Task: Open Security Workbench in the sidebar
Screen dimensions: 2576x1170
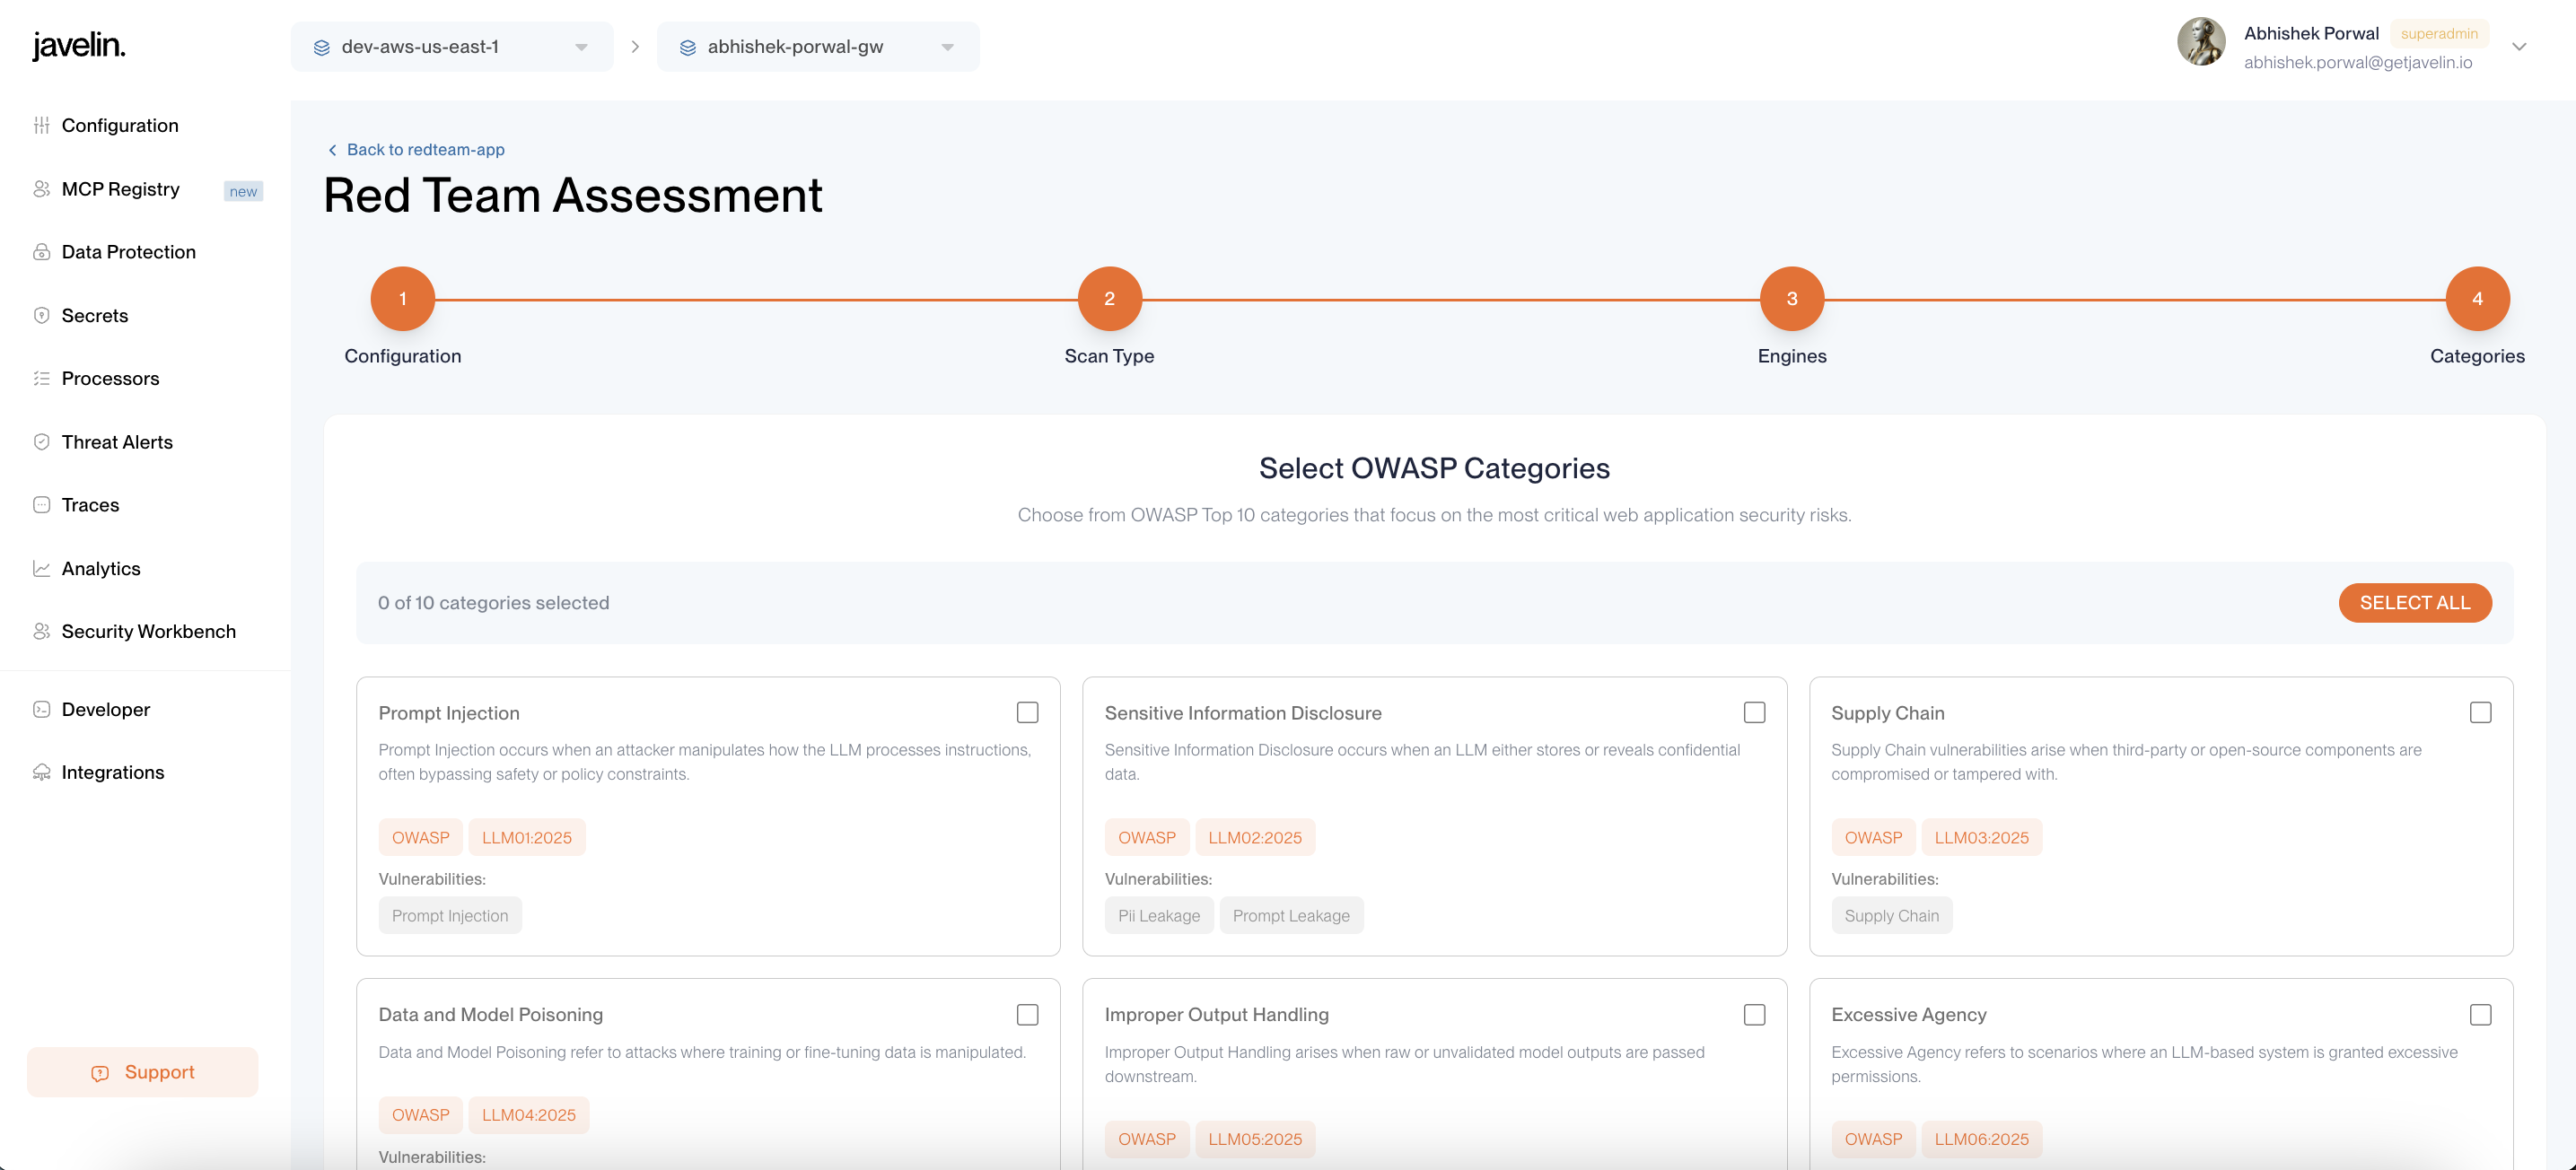Action: pyautogui.click(x=148, y=631)
